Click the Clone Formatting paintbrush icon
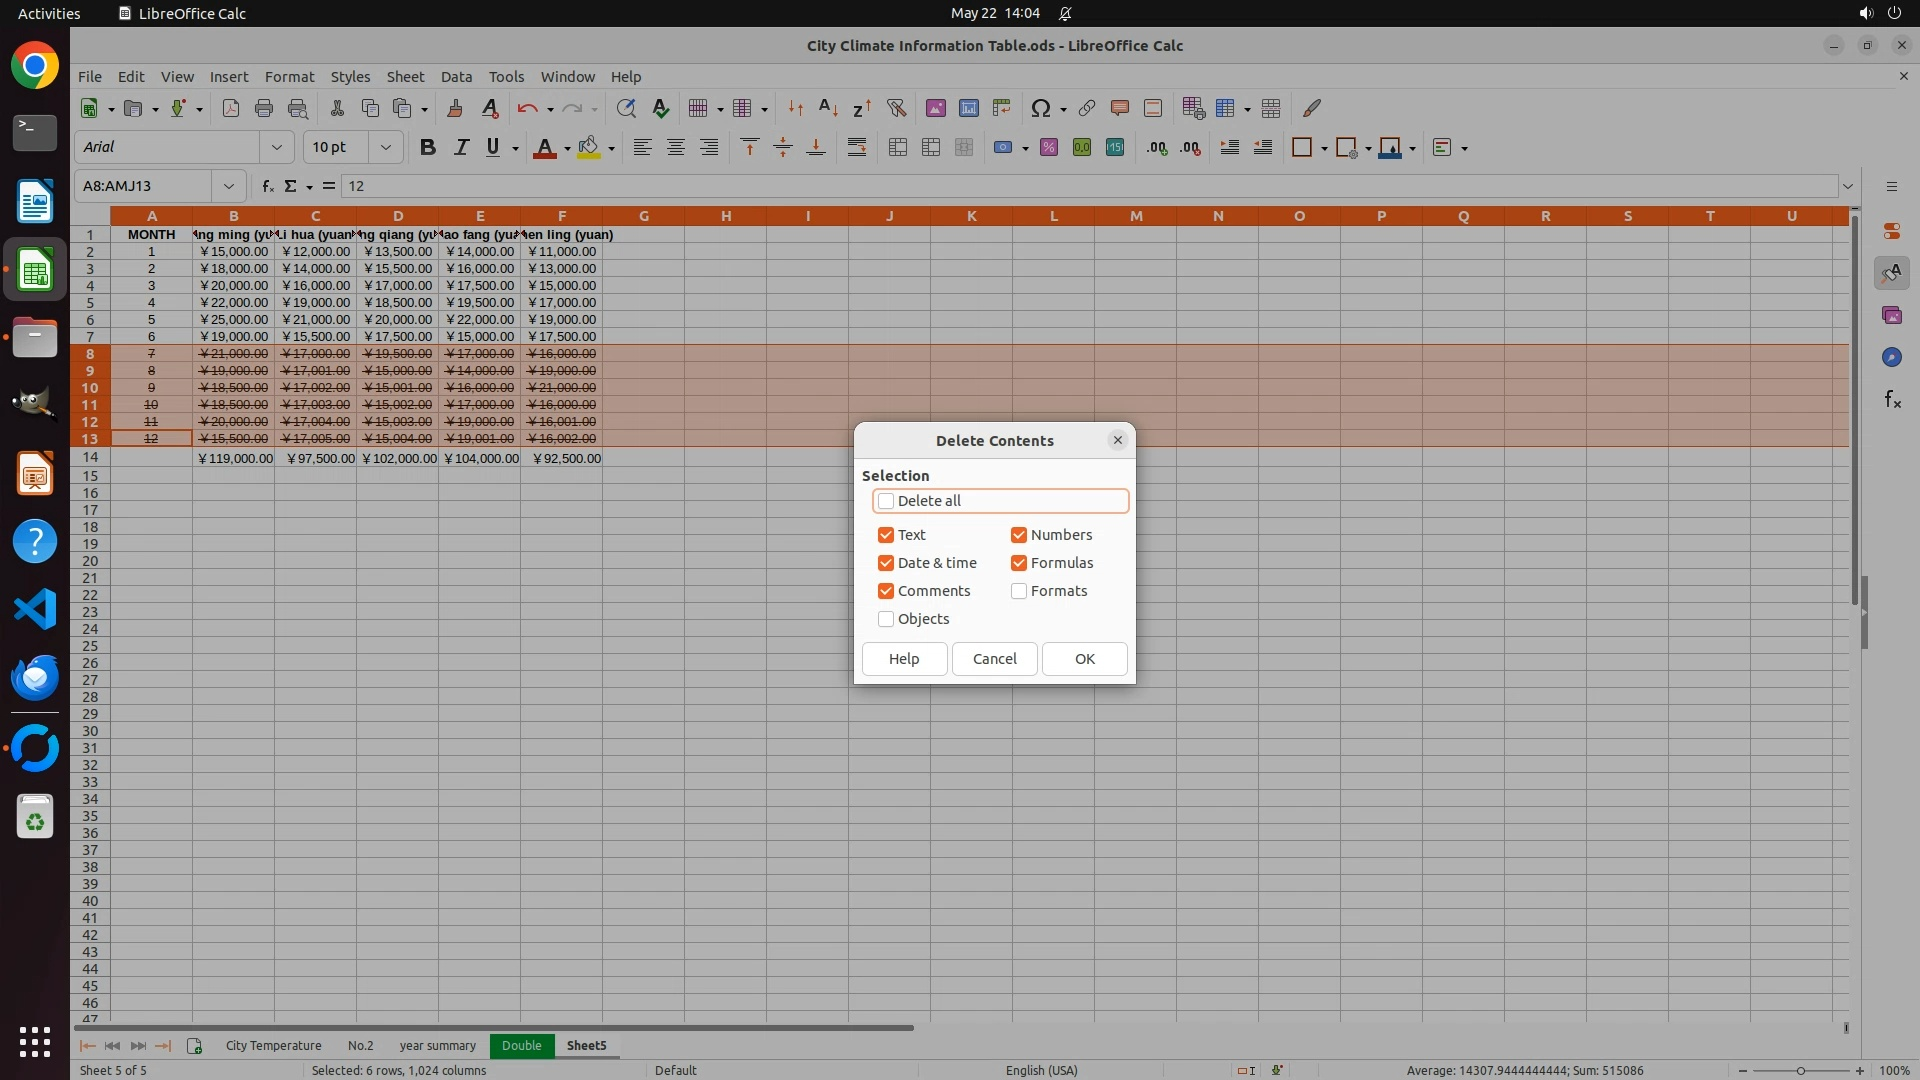The height and width of the screenshot is (1080, 1920). coord(455,108)
